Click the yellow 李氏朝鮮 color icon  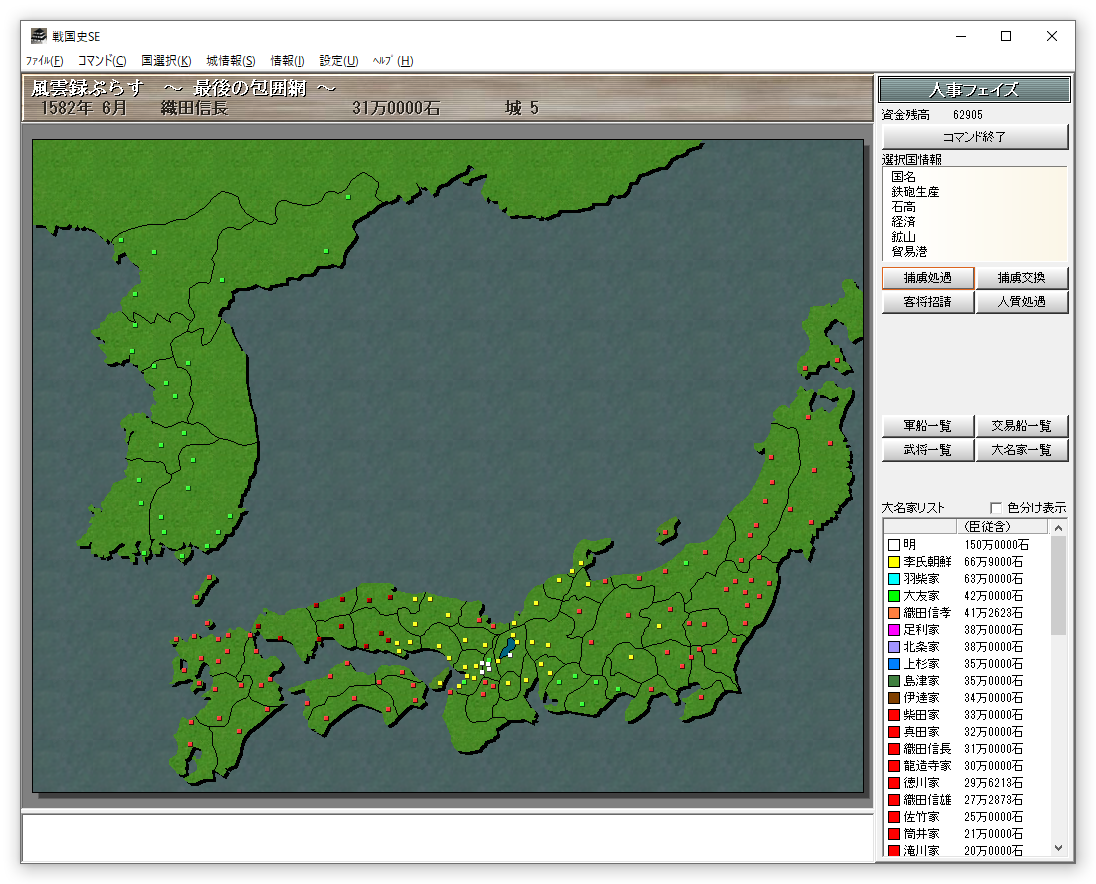point(893,562)
